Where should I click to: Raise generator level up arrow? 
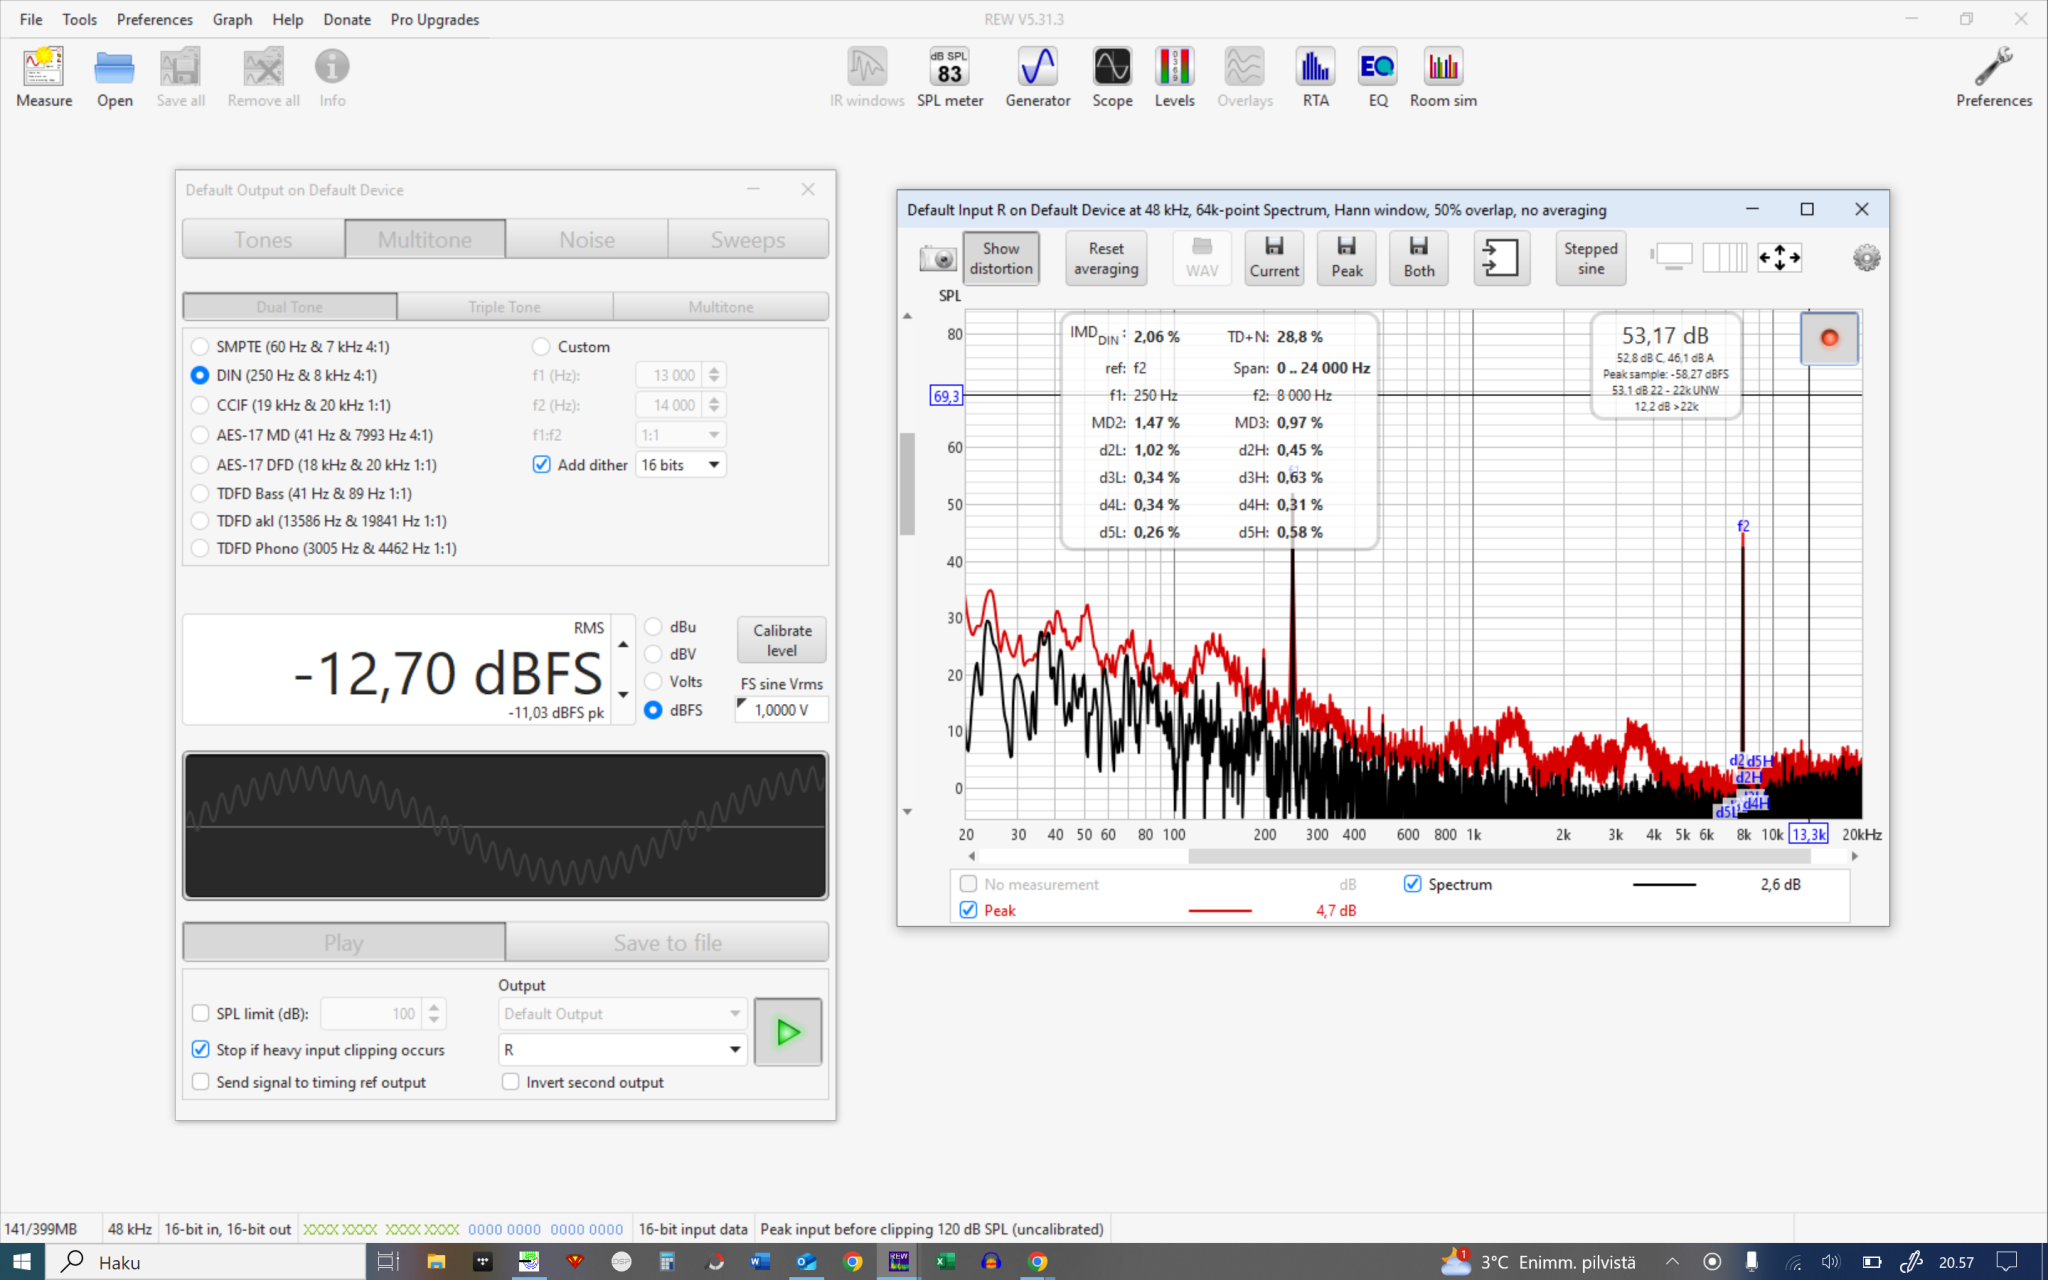tap(623, 644)
